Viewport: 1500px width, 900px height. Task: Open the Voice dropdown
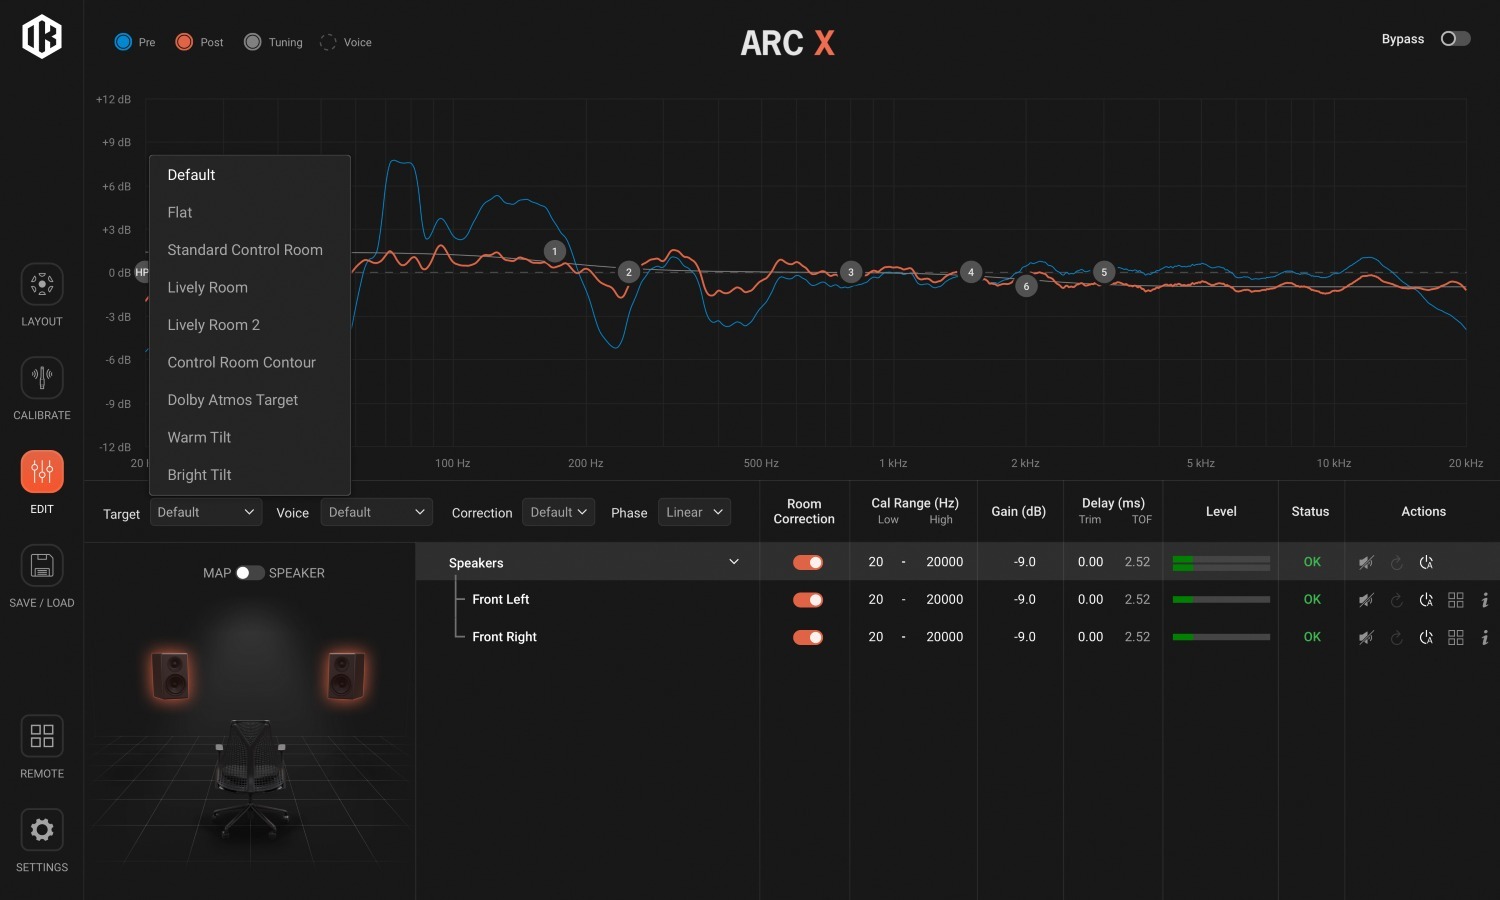coord(376,512)
